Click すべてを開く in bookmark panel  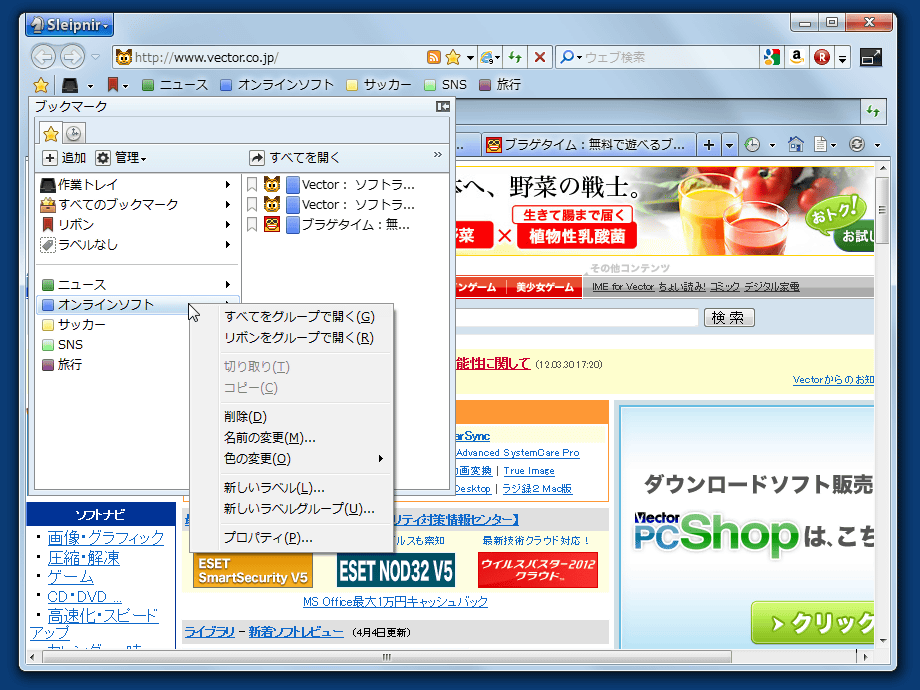click(295, 157)
